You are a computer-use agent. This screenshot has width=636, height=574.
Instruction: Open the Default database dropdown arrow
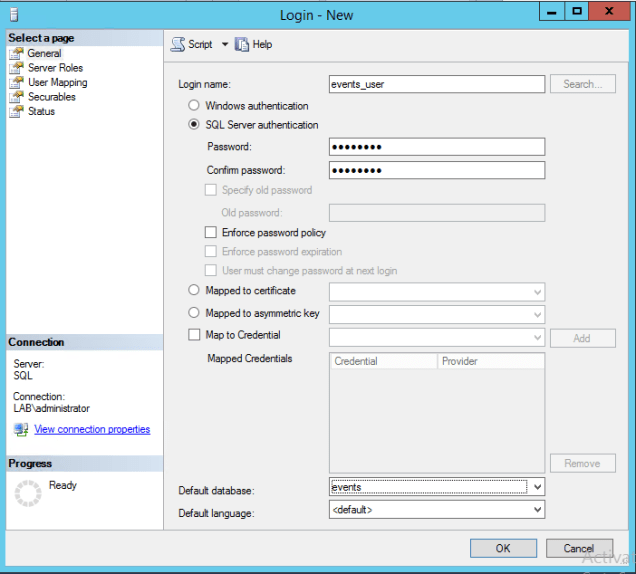tap(537, 487)
